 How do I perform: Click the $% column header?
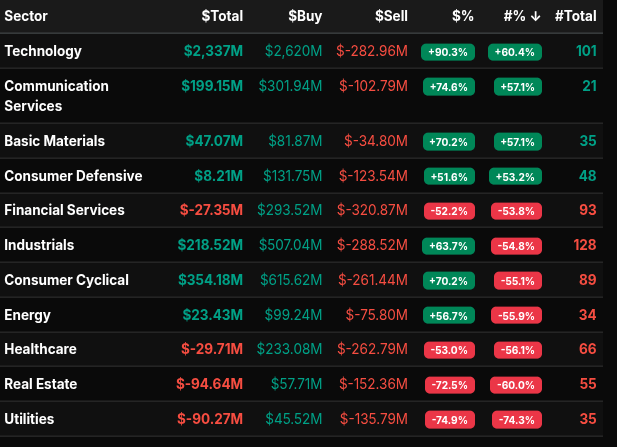462,16
